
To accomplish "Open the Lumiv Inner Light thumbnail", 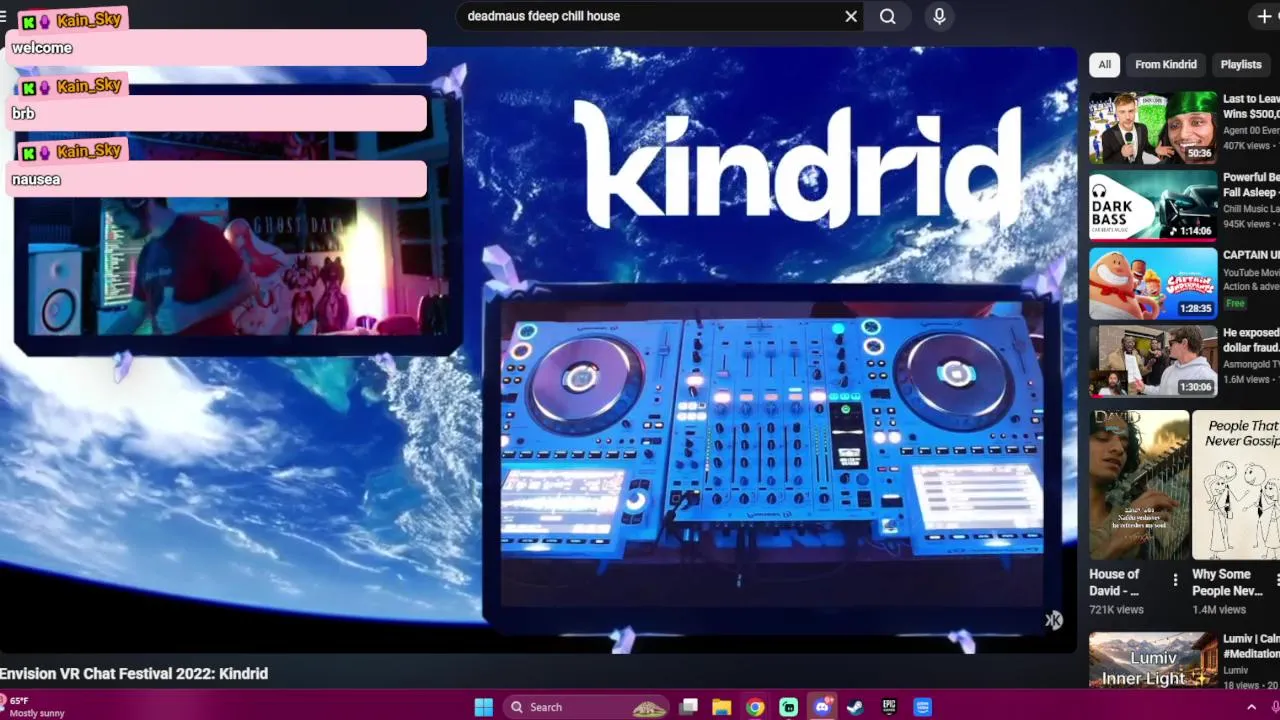I will pyautogui.click(x=1153, y=660).
